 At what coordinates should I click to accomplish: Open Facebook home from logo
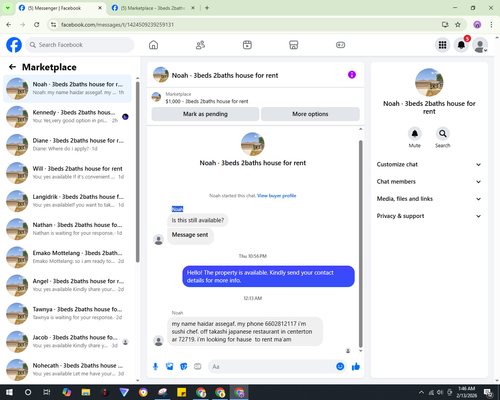coord(14,45)
